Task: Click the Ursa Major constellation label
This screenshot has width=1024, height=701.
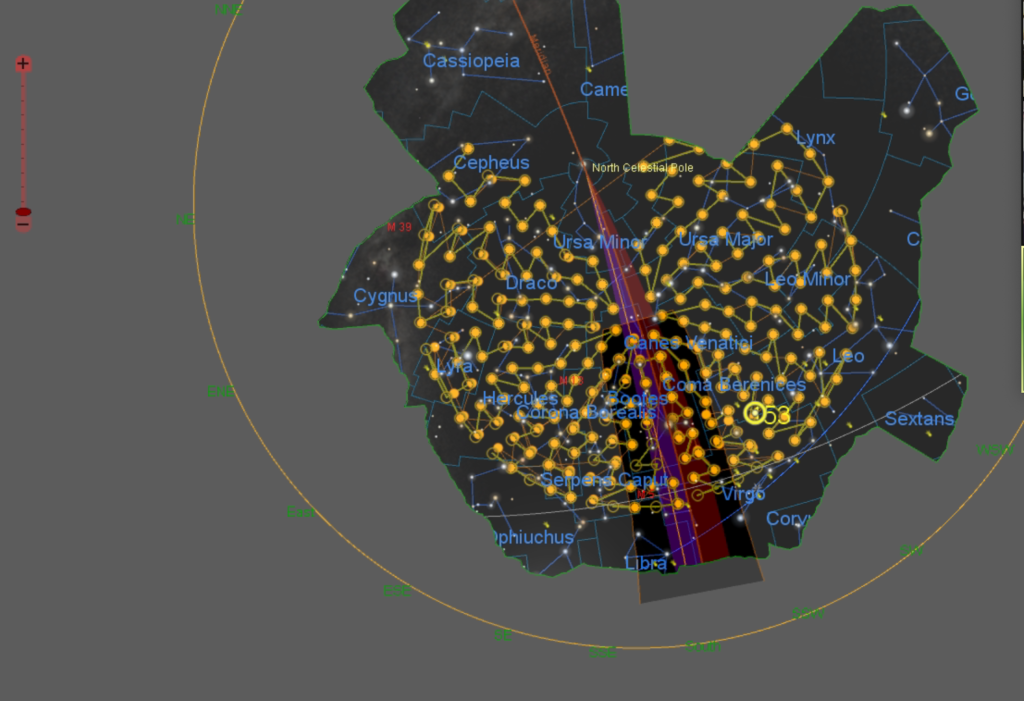Action: [726, 240]
